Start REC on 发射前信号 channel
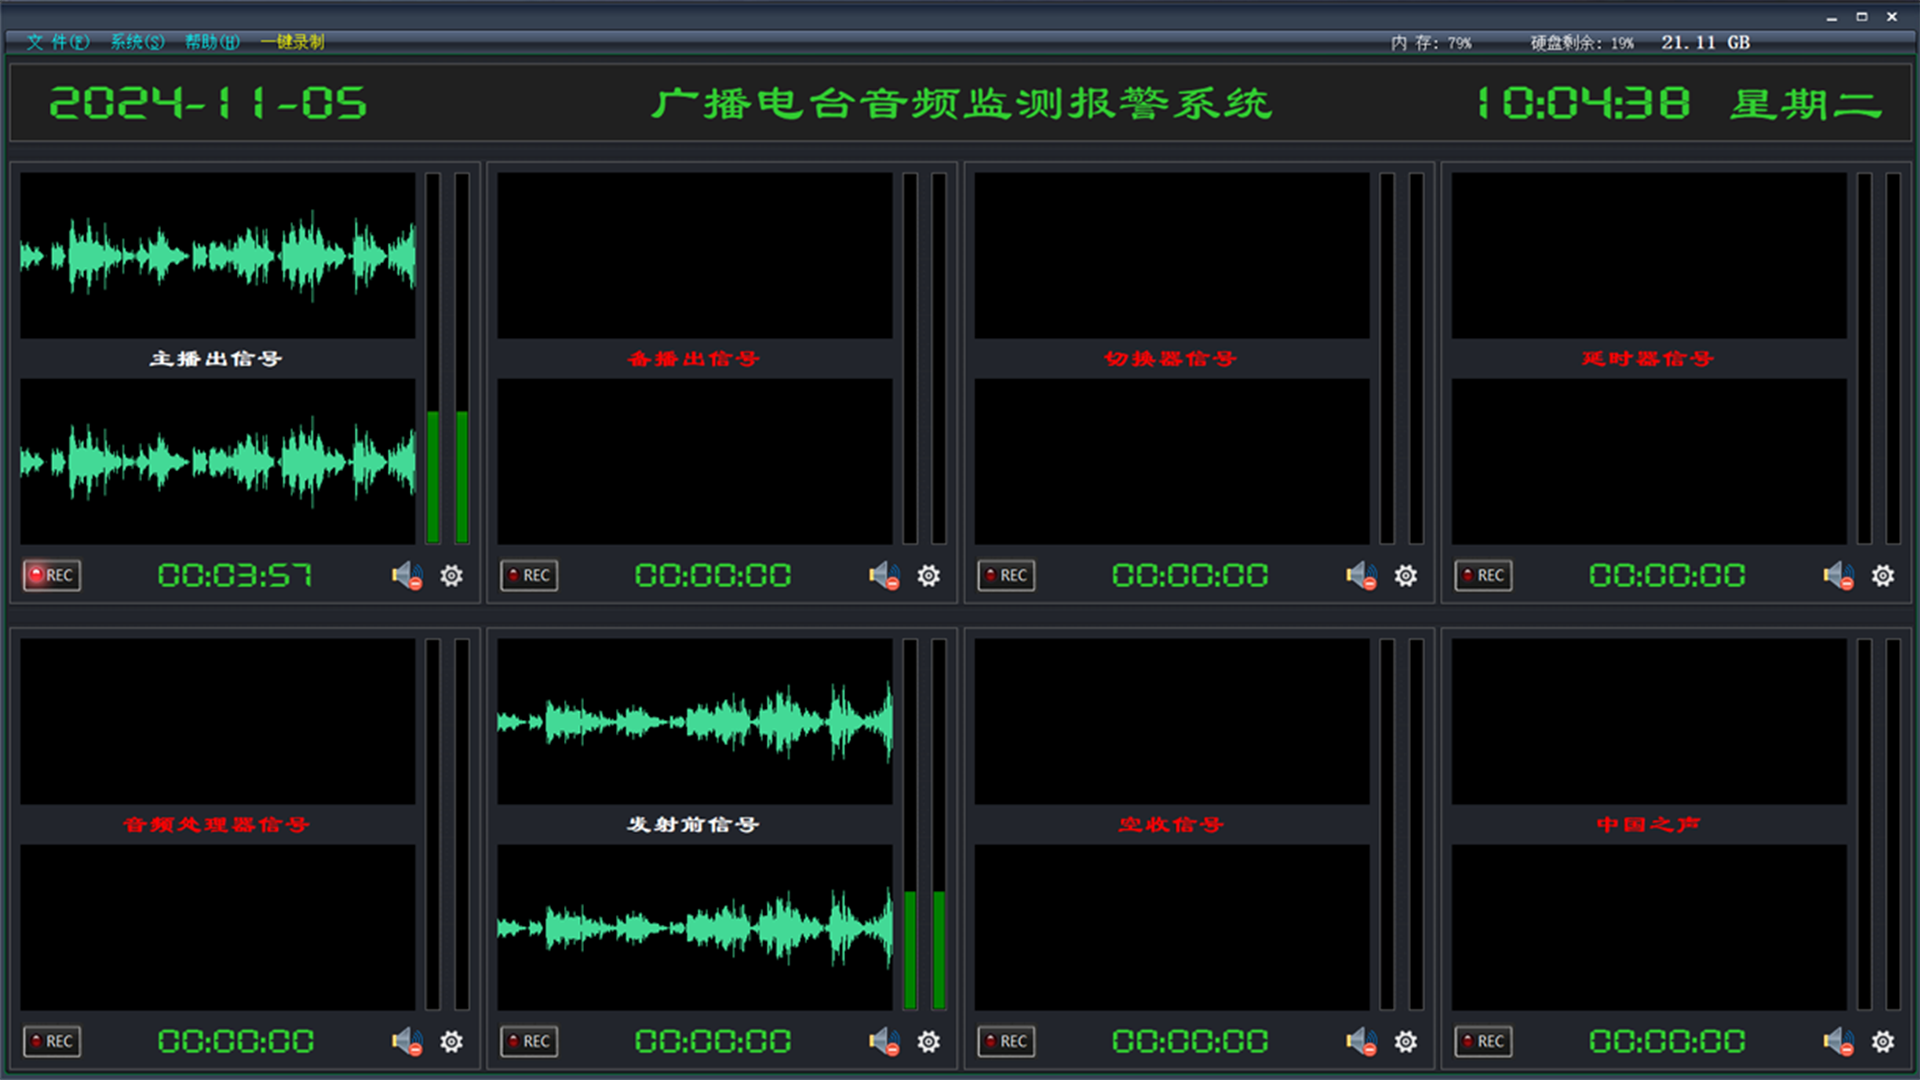 pyautogui.click(x=529, y=1041)
